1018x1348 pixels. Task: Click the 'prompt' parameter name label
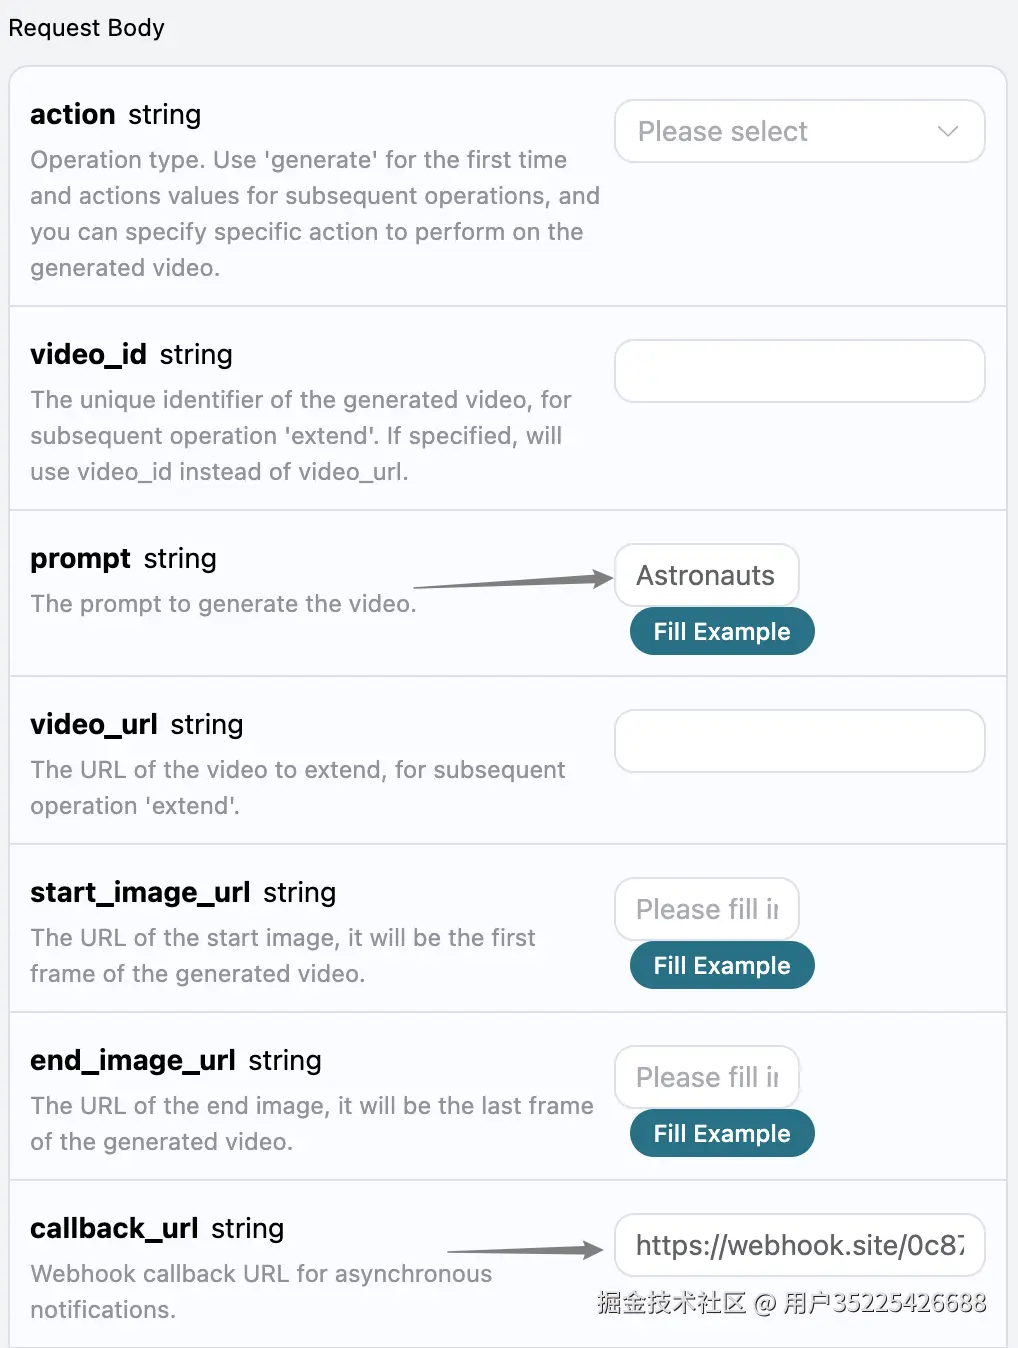coord(80,558)
